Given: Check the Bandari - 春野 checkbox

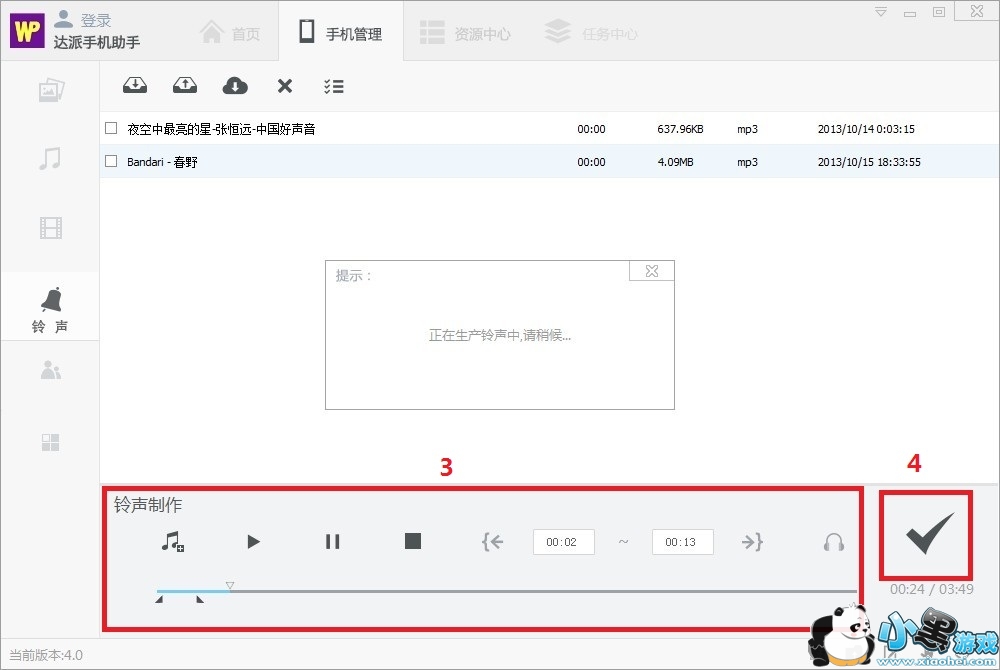Looking at the screenshot, I should (x=111, y=161).
